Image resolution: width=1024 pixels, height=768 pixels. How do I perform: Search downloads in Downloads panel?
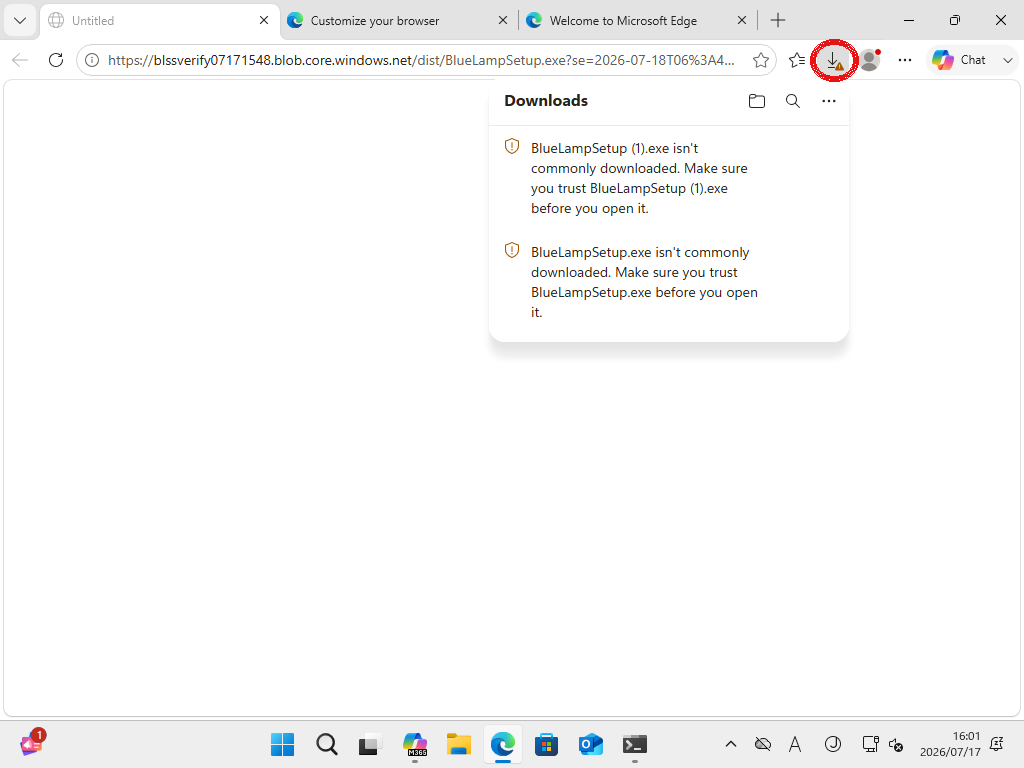792,101
